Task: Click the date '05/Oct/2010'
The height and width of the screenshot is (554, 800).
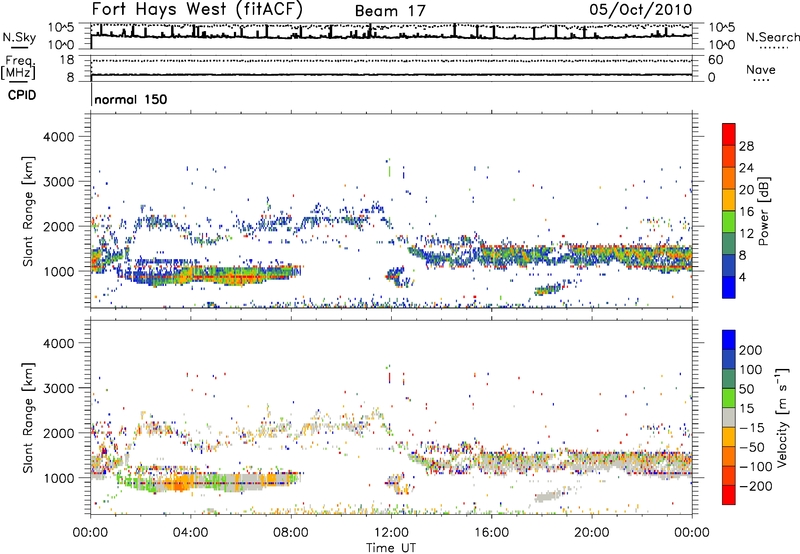Action: pyautogui.click(x=641, y=10)
